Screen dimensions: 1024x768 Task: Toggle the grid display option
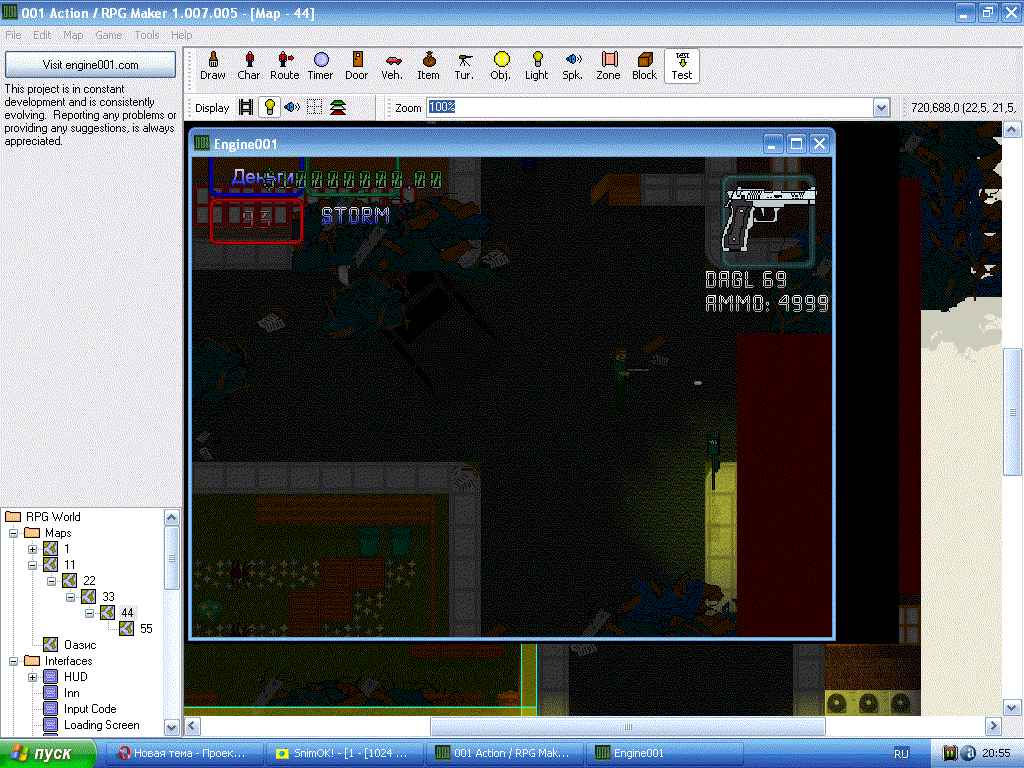[315, 108]
